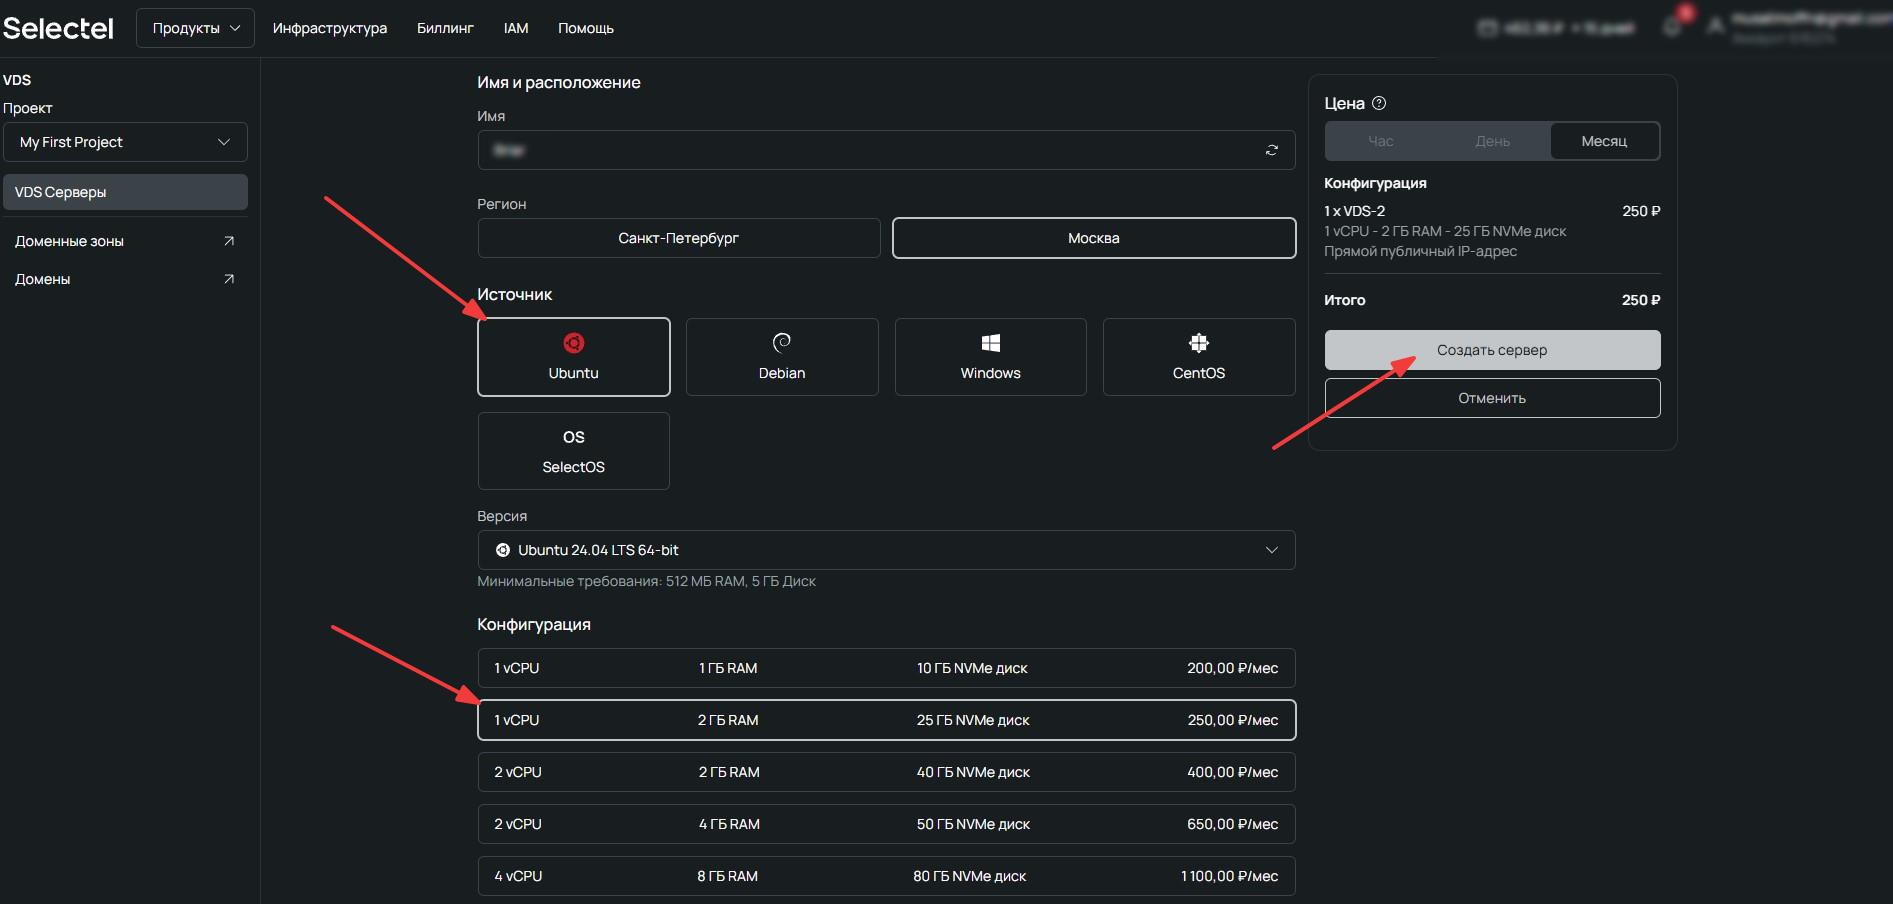Choose SelectOS as the source

tap(574, 451)
